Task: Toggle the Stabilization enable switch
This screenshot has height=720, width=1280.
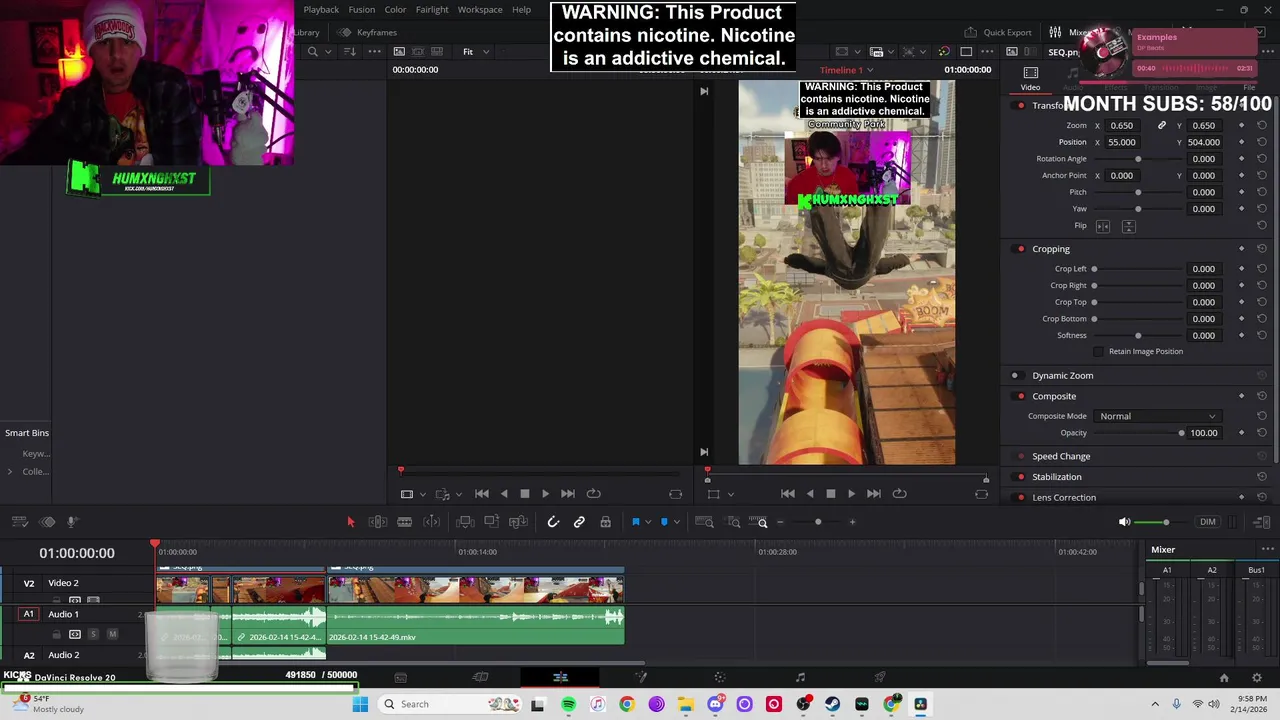Action: [x=1020, y=477]
